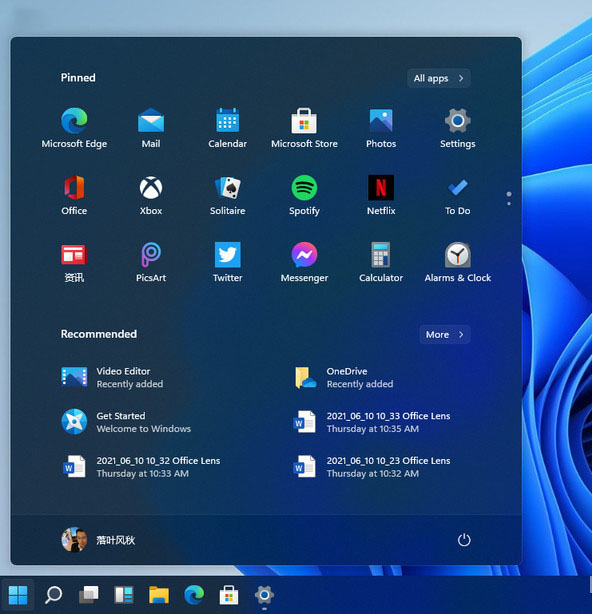The height and width of the screenshot is (614, 592).
Task: Open Microsoft Store from taskbar
Action: 229,595
